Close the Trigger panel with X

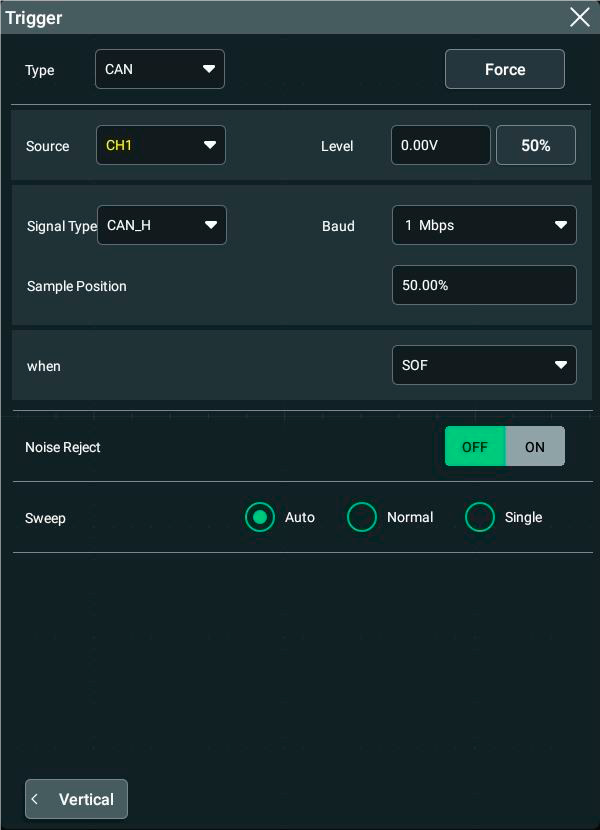pos(579,17)
